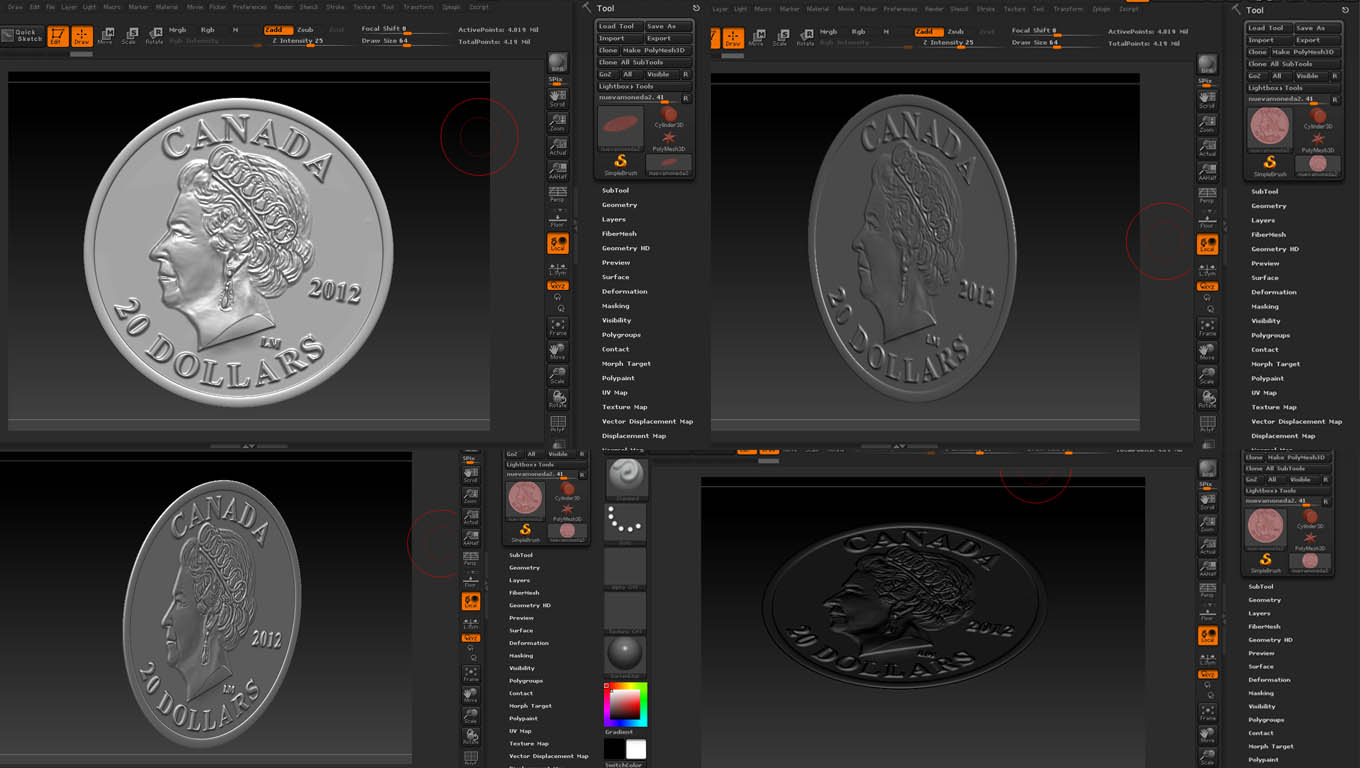This screenshot has width=1360, height=768.
Task: Expand Masking in the top-right Tool palette
Action: point(1264,307)
